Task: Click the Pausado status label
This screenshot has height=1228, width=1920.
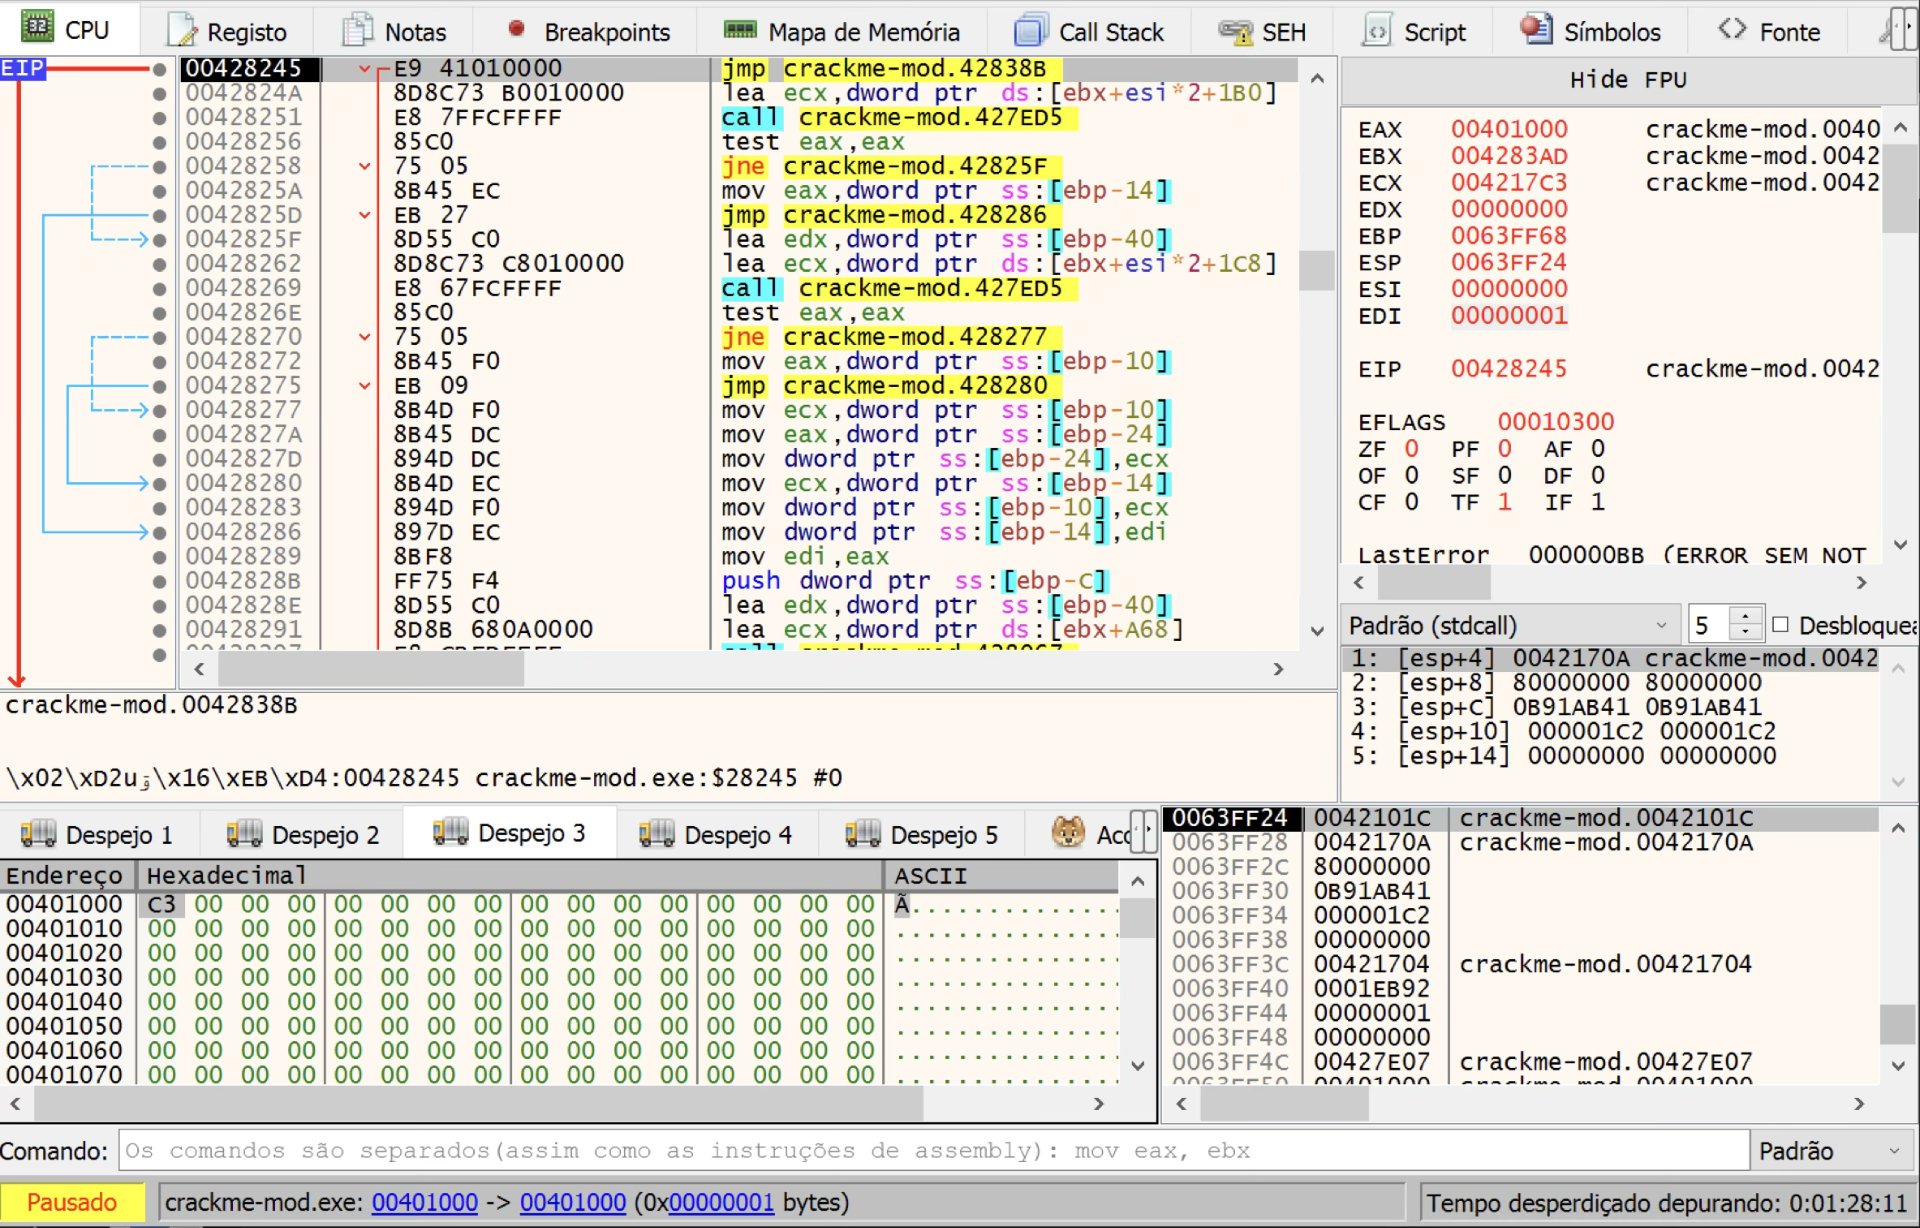Action: click(72, 1202)
